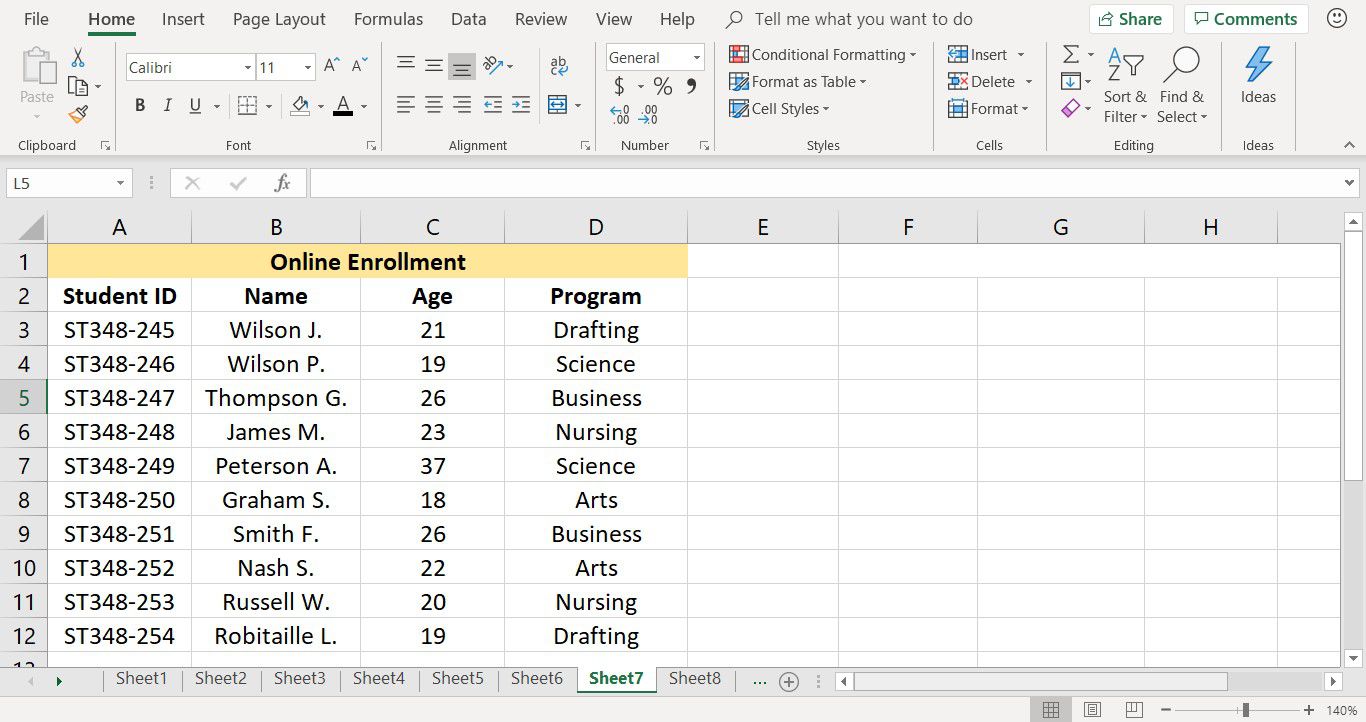
Task: Open the Formulas ribbon tab
Action: tap(388, 19)
